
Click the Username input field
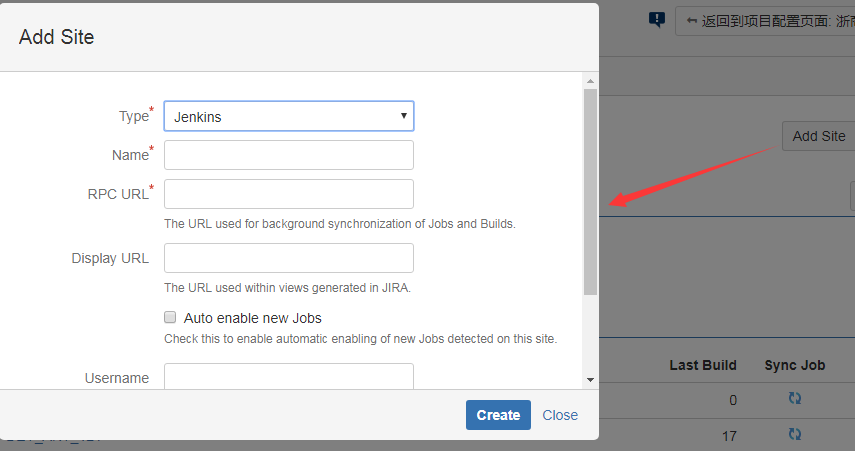click(x=289, y=376)
